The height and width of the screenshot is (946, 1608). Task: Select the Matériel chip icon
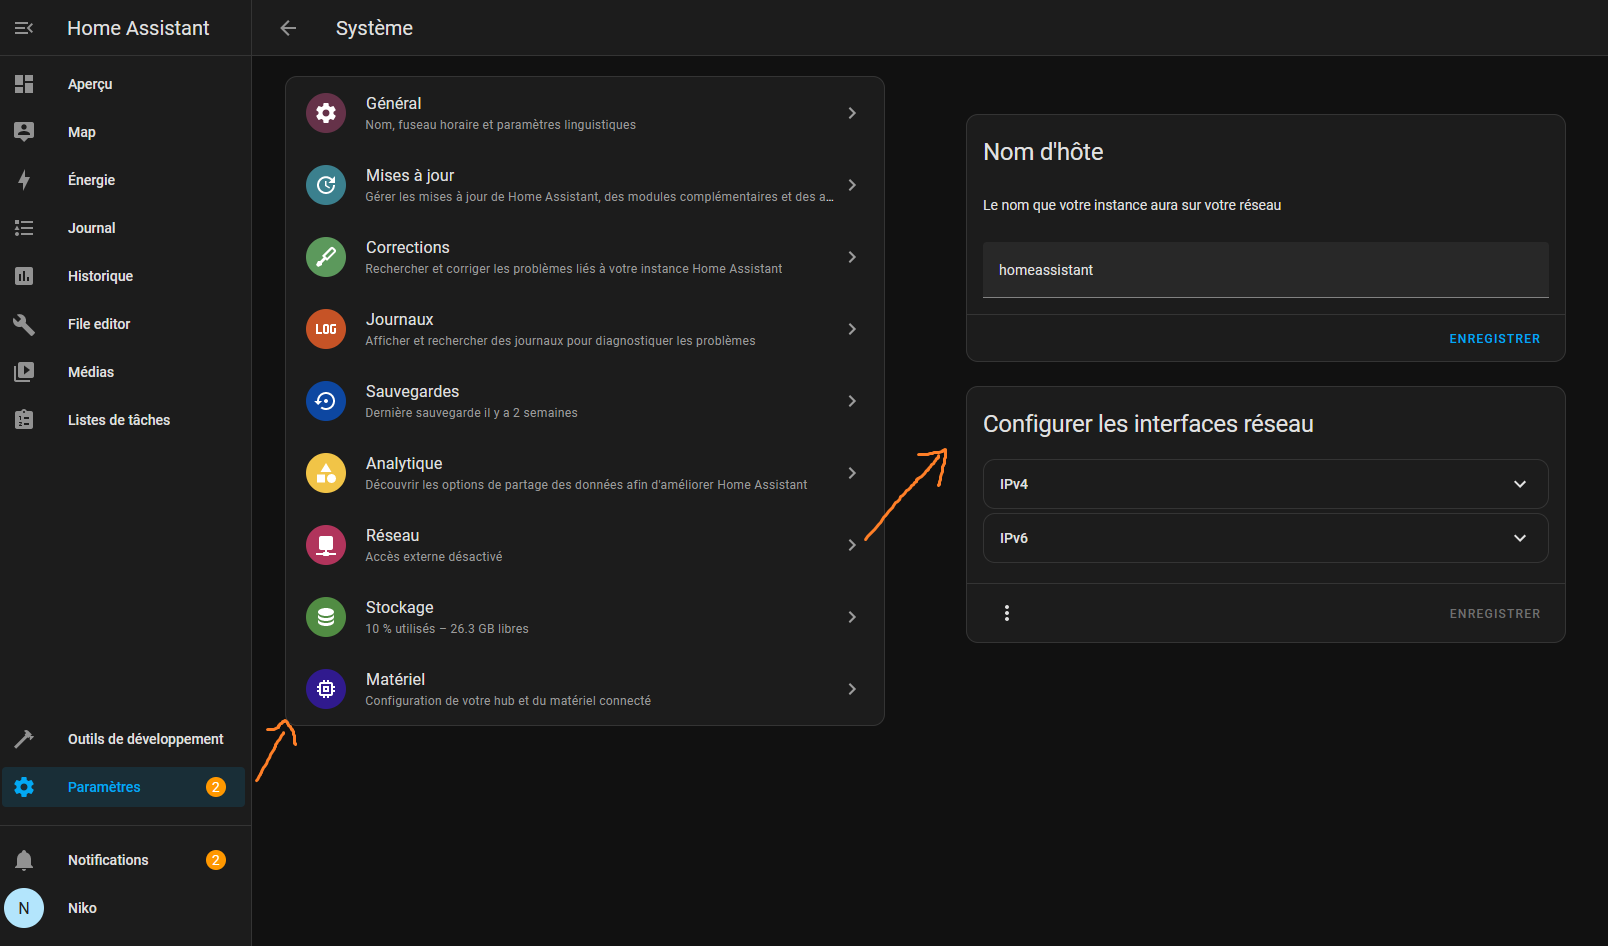(x=325, y=689)
